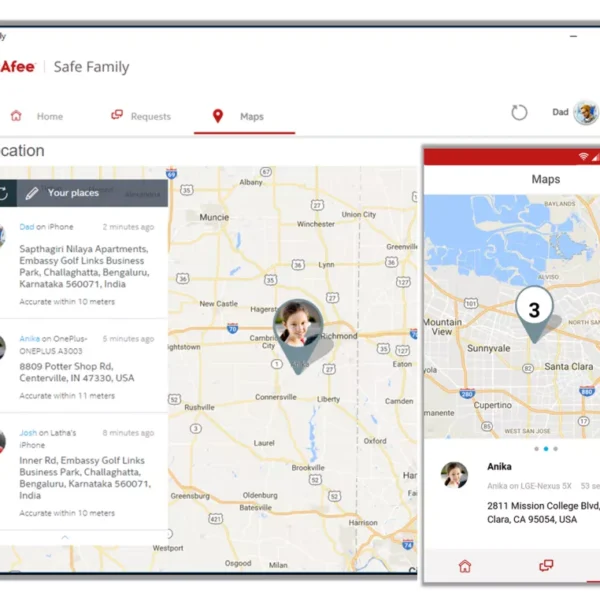The width and height of the screenshot is (600, 600).
Task: Tap the middle page indicator dot
Action: (x=545, y=449)
